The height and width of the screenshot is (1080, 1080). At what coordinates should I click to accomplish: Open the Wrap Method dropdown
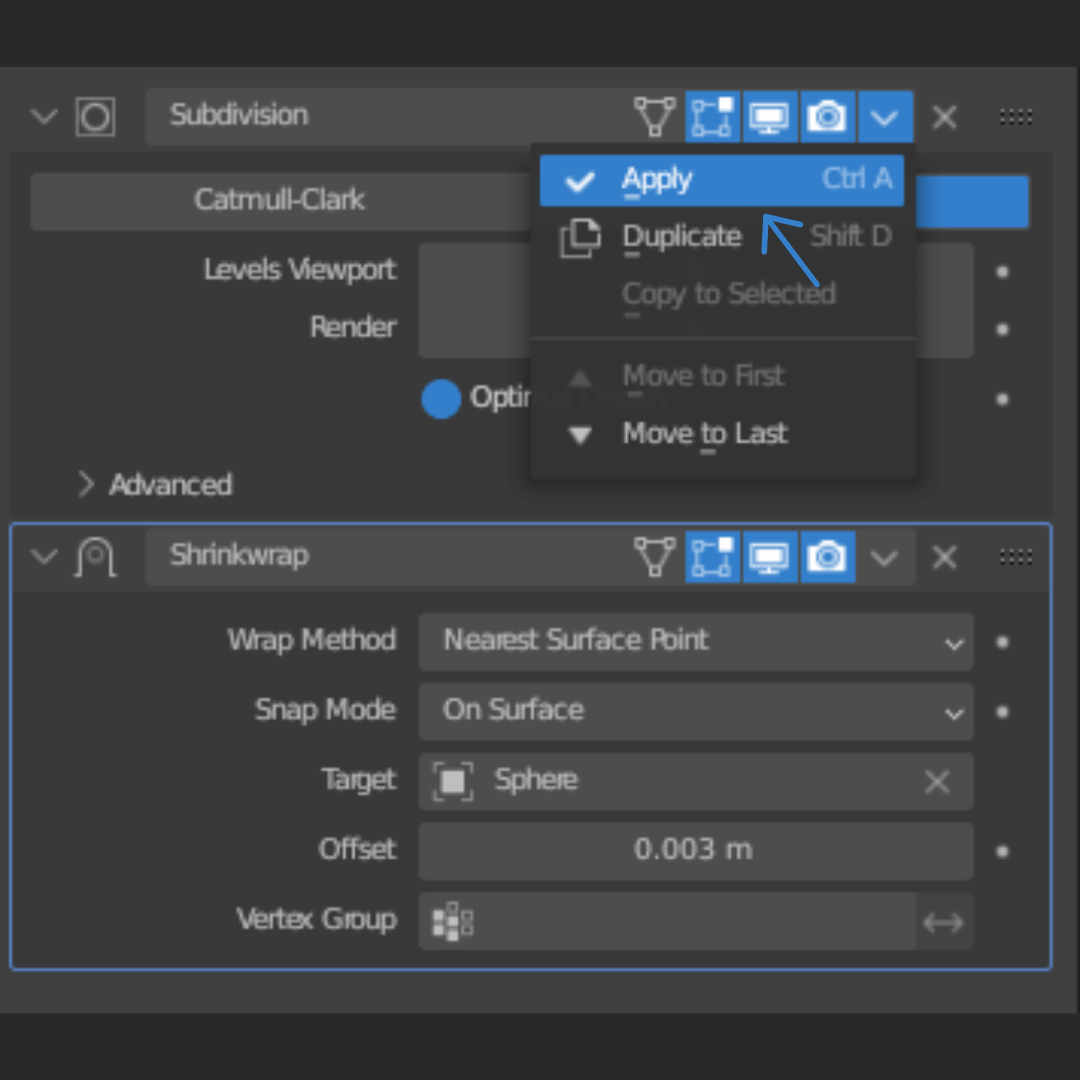point(695,641)
